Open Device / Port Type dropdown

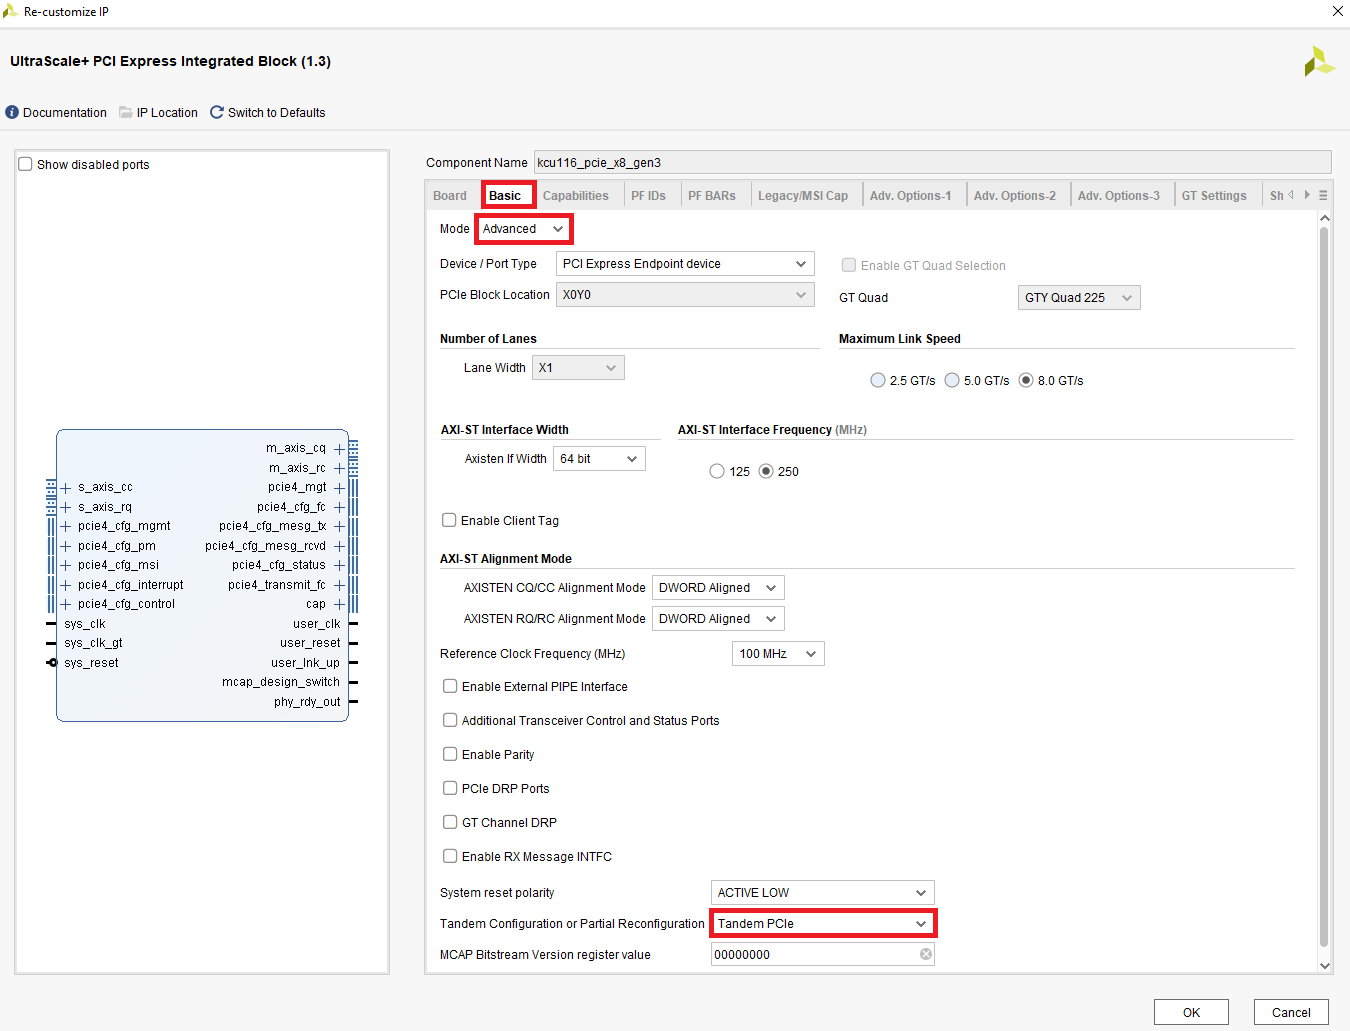[x=685, y=264]
